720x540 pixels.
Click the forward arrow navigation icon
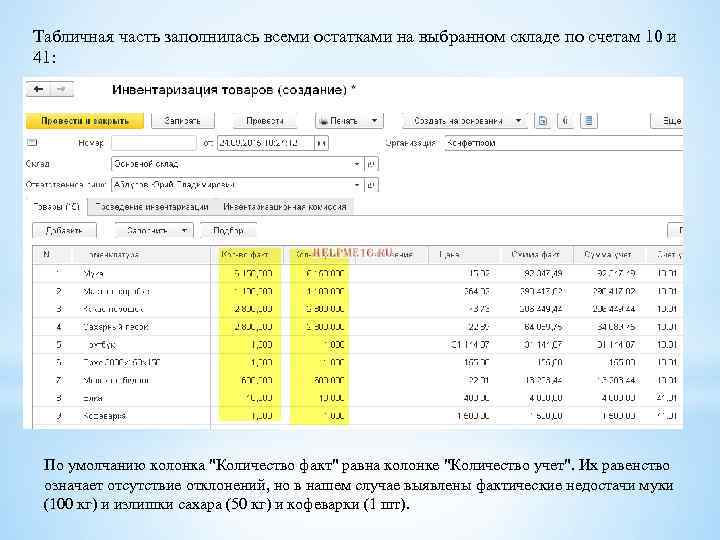click(61, 89)
